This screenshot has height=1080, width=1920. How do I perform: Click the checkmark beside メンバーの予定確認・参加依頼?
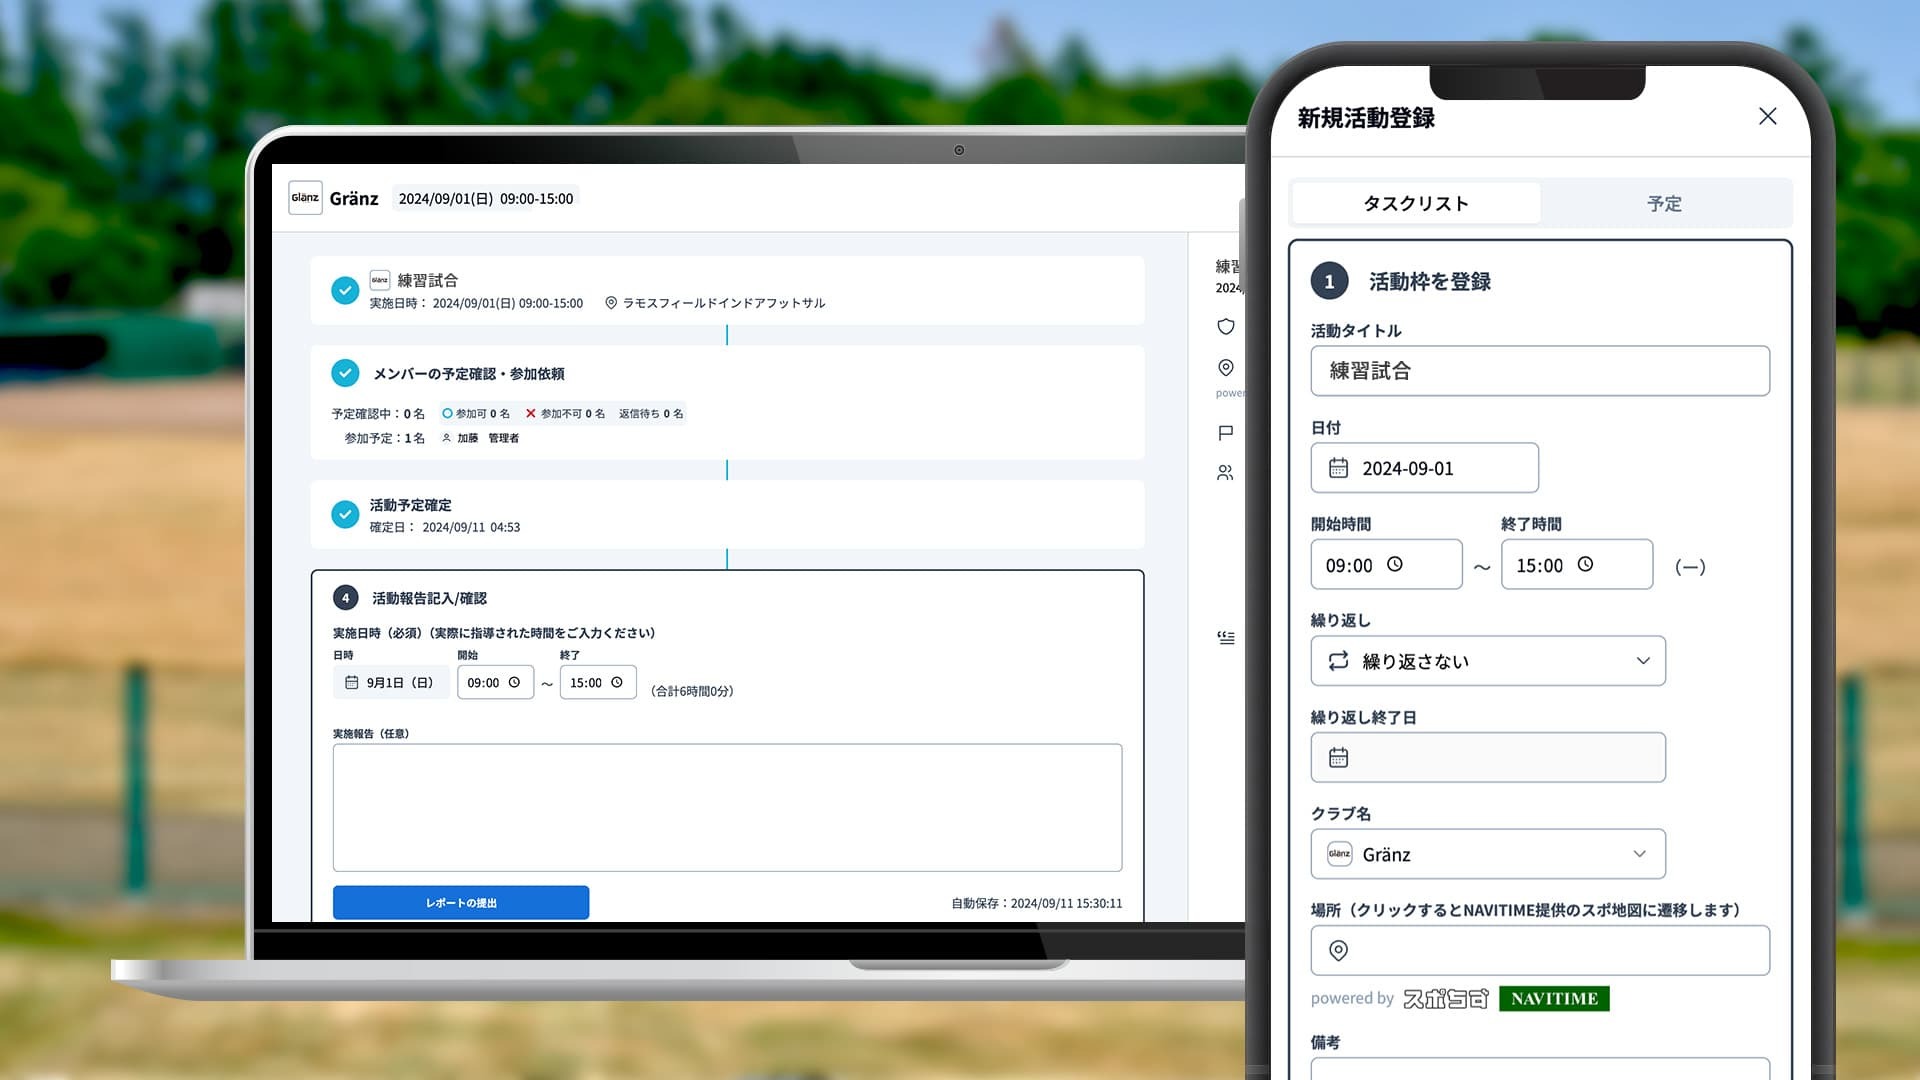pos(345,373)
